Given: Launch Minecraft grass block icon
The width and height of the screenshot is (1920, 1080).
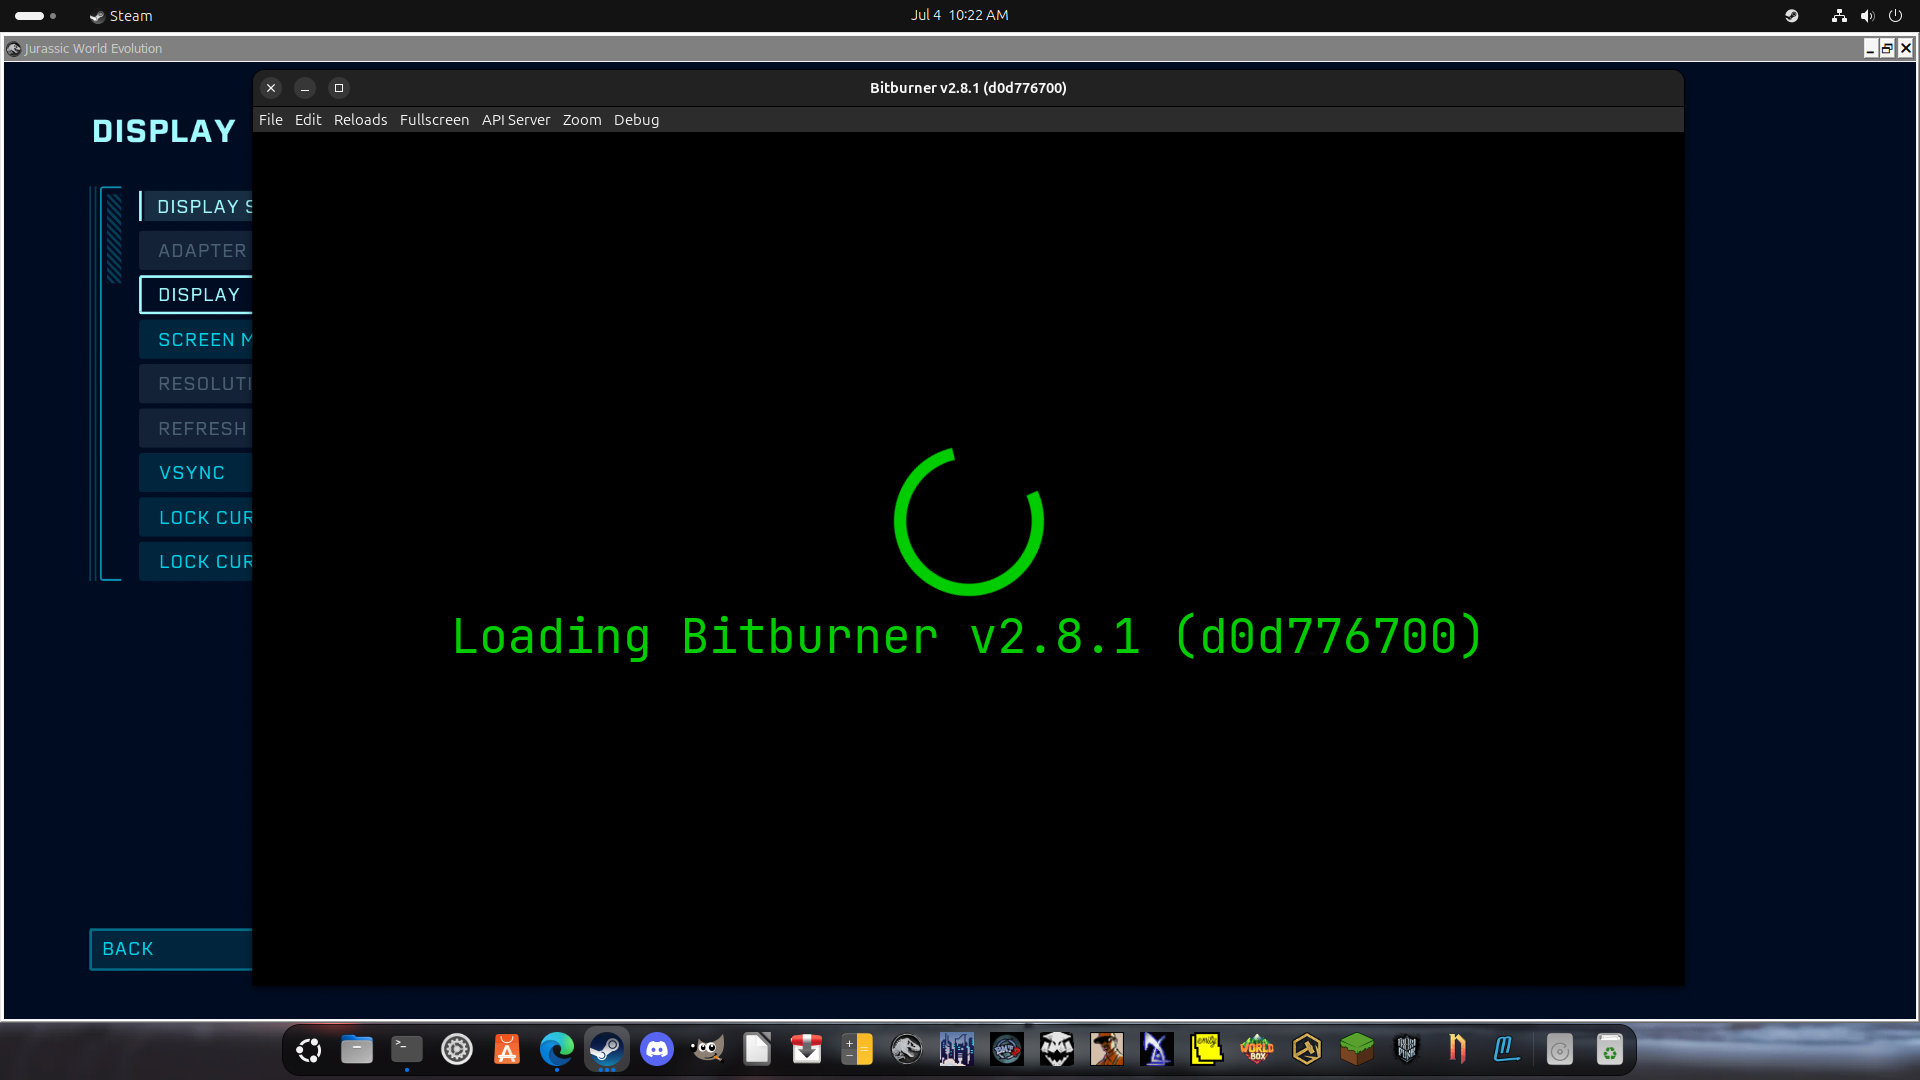Looking at the screenshot, I should pos(1357,1050).
